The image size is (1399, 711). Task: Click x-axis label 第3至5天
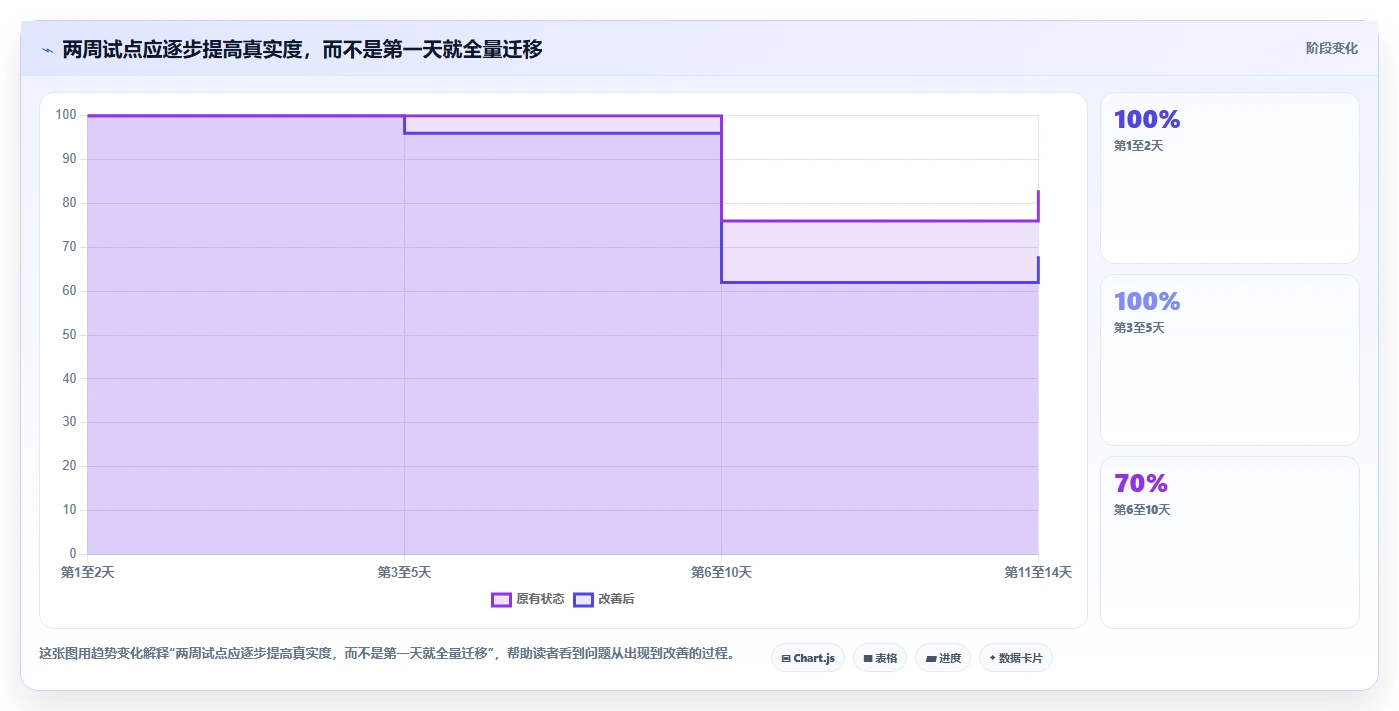coord(404,572)
